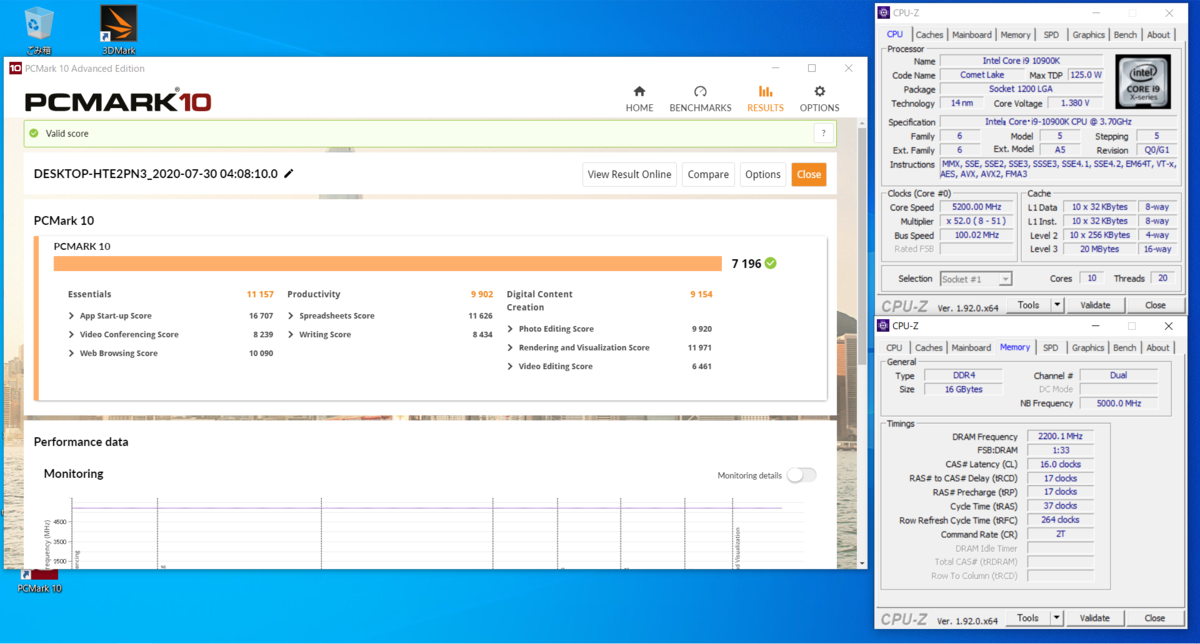Click the help question mark beside Valid score

click(824, 133)
